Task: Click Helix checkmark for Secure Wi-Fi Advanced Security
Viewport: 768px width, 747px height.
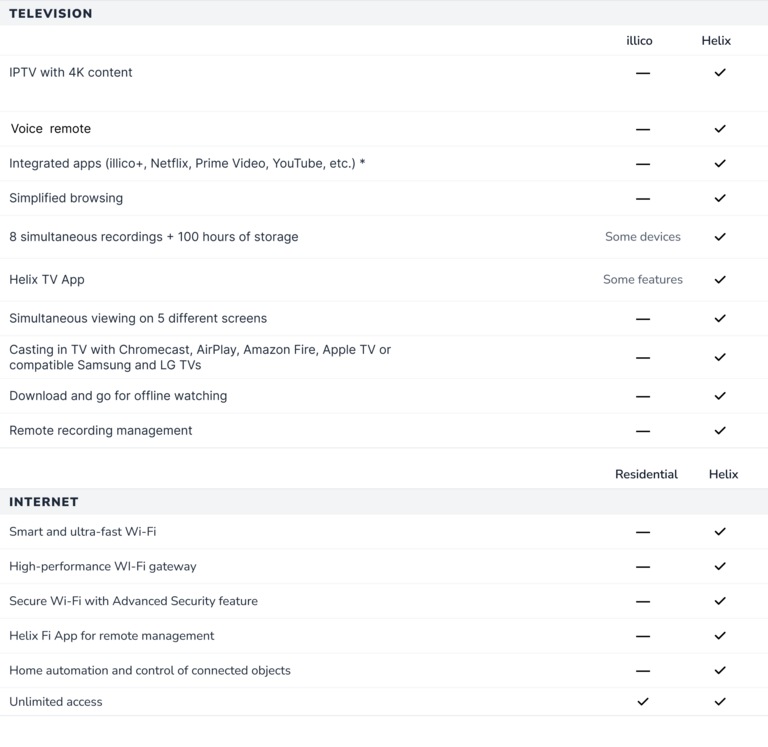Action: (x=720, y=601)
